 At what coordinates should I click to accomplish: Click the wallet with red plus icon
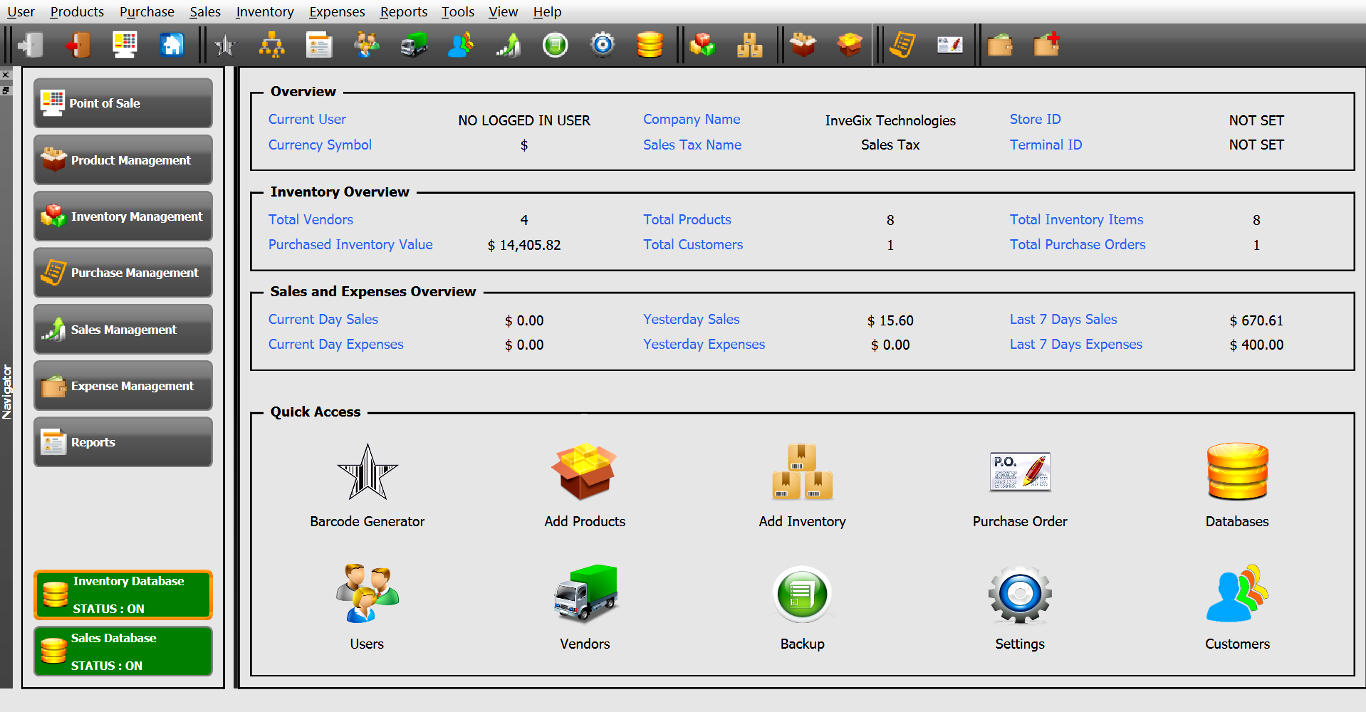click(1046, 45)
